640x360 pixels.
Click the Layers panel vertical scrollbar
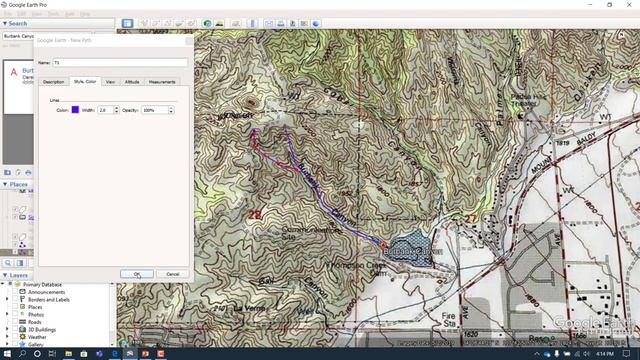pos(113,314)
